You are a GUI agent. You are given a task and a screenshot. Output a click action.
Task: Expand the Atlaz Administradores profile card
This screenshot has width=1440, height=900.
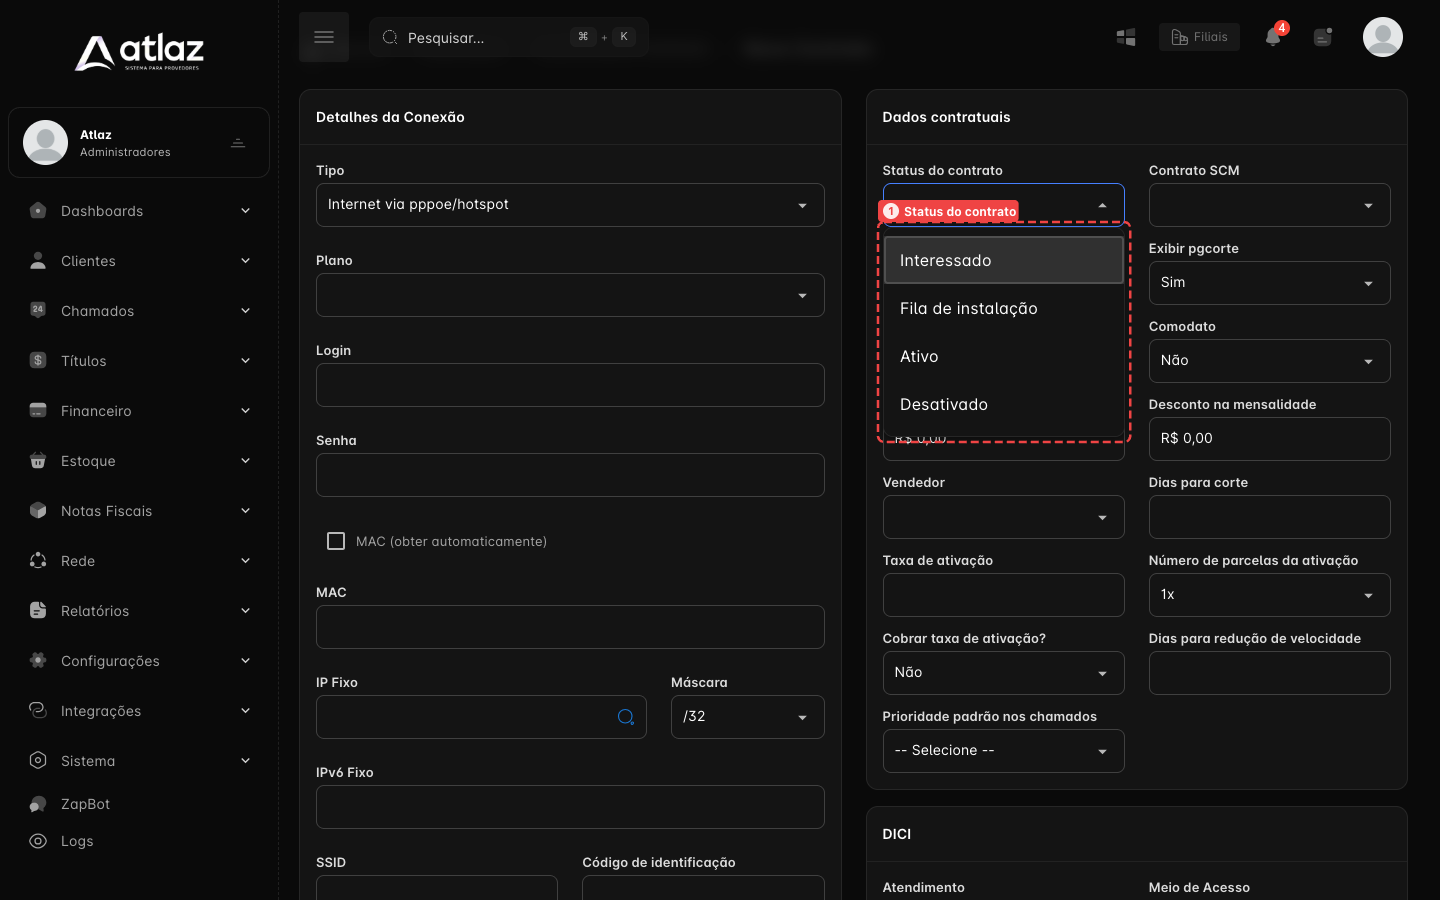(x=139, y=143)
